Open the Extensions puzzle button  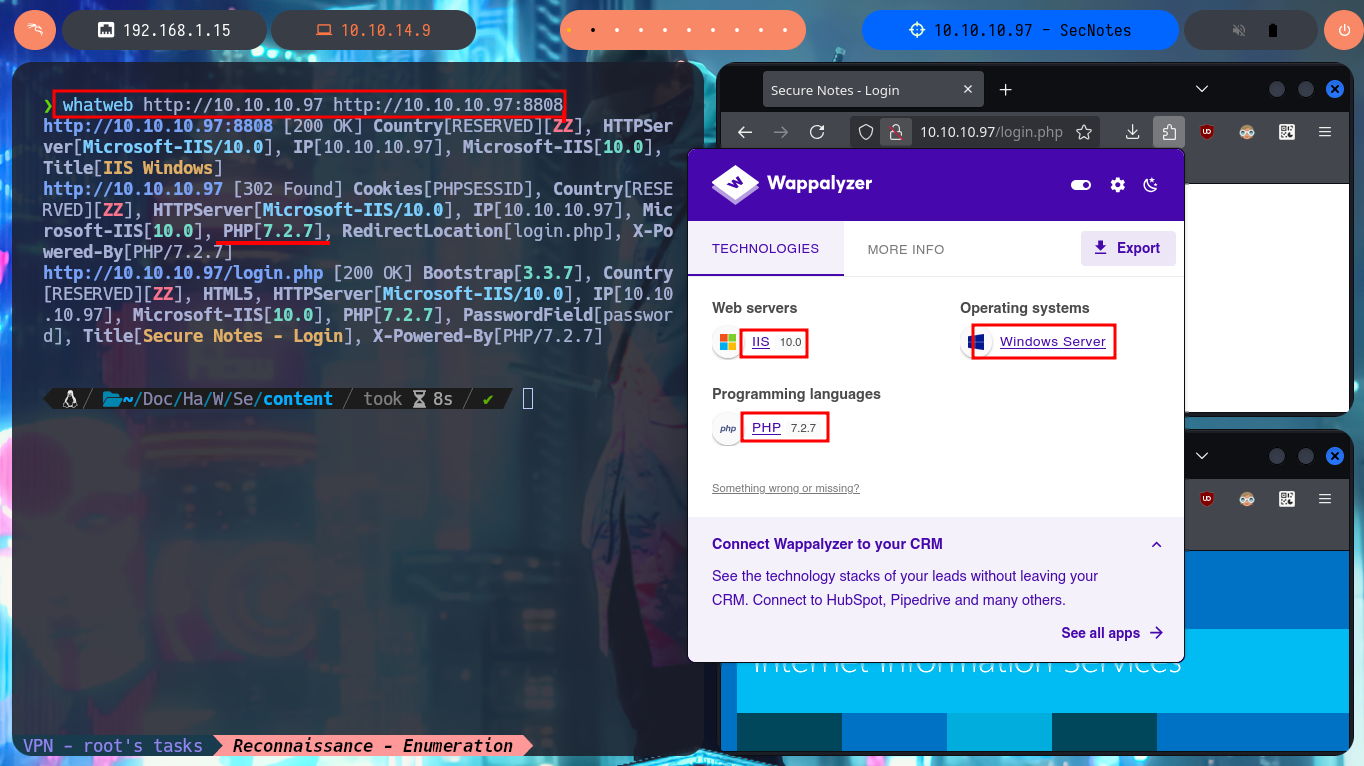pos(1168,132)
